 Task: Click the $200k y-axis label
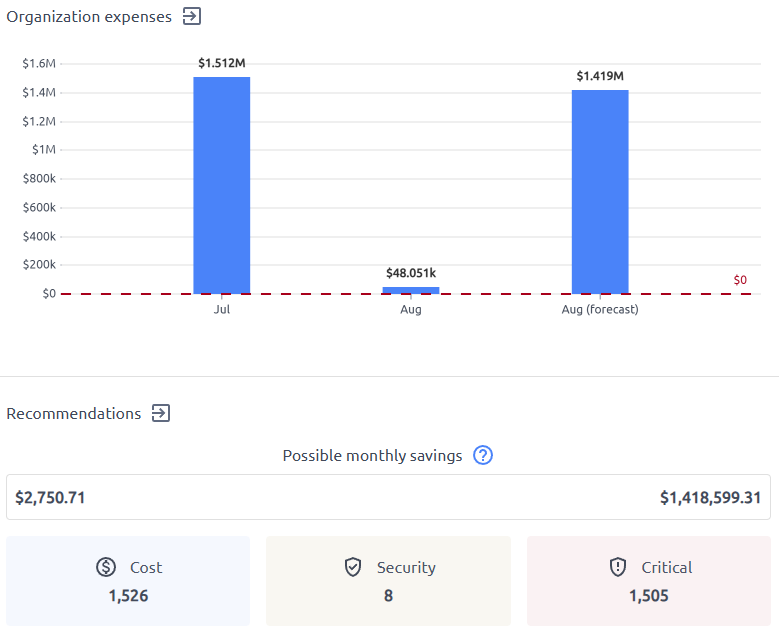click(x=39, y=265)
